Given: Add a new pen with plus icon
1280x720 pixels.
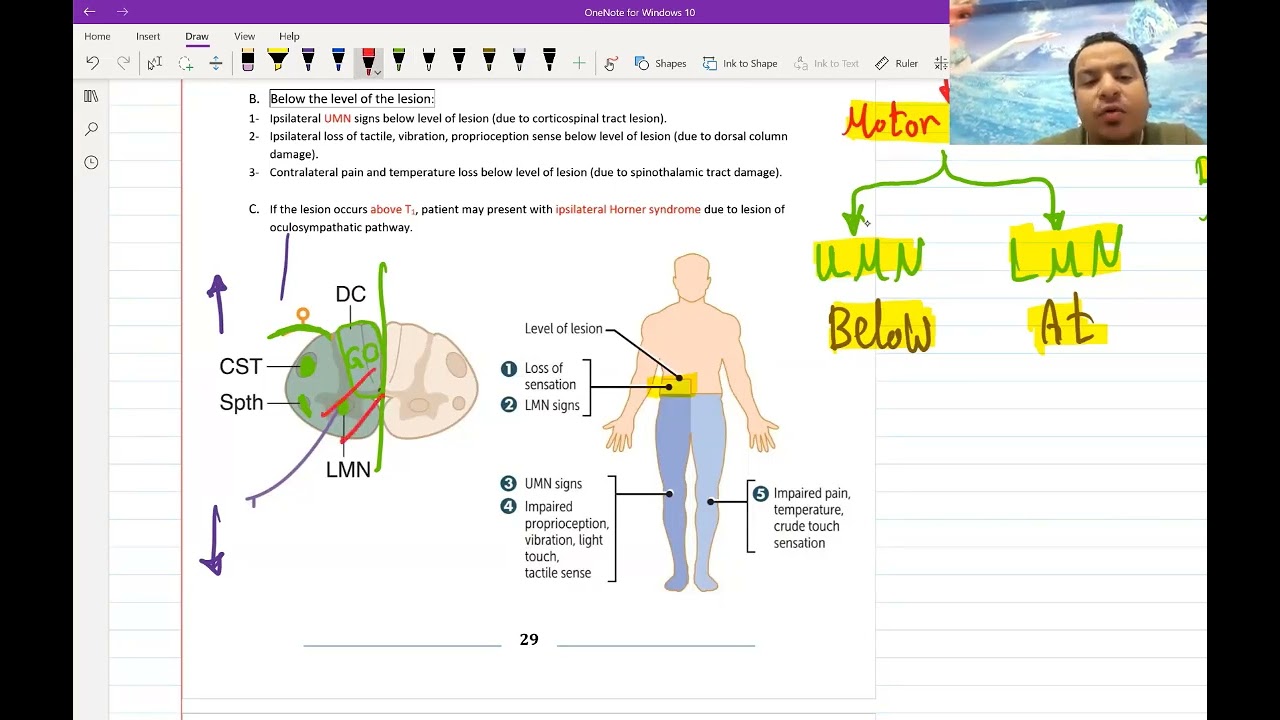Looking at the screenshot, I should coord(579,63).
